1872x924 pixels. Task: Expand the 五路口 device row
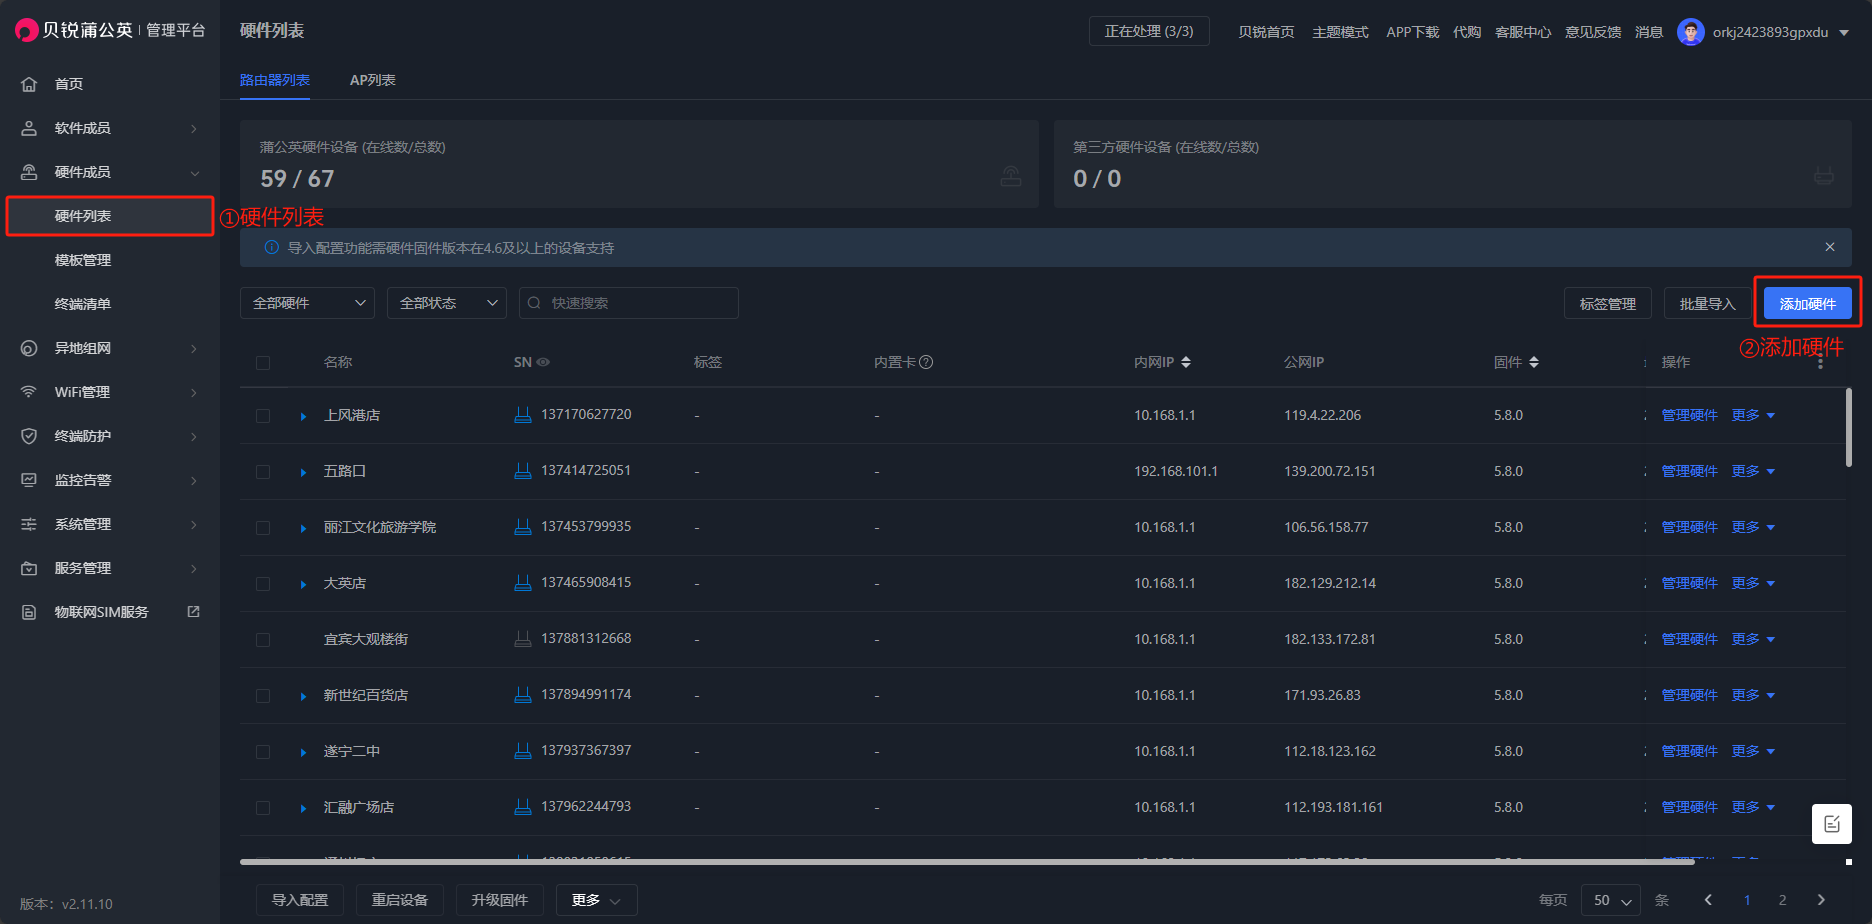click(303, 472)
